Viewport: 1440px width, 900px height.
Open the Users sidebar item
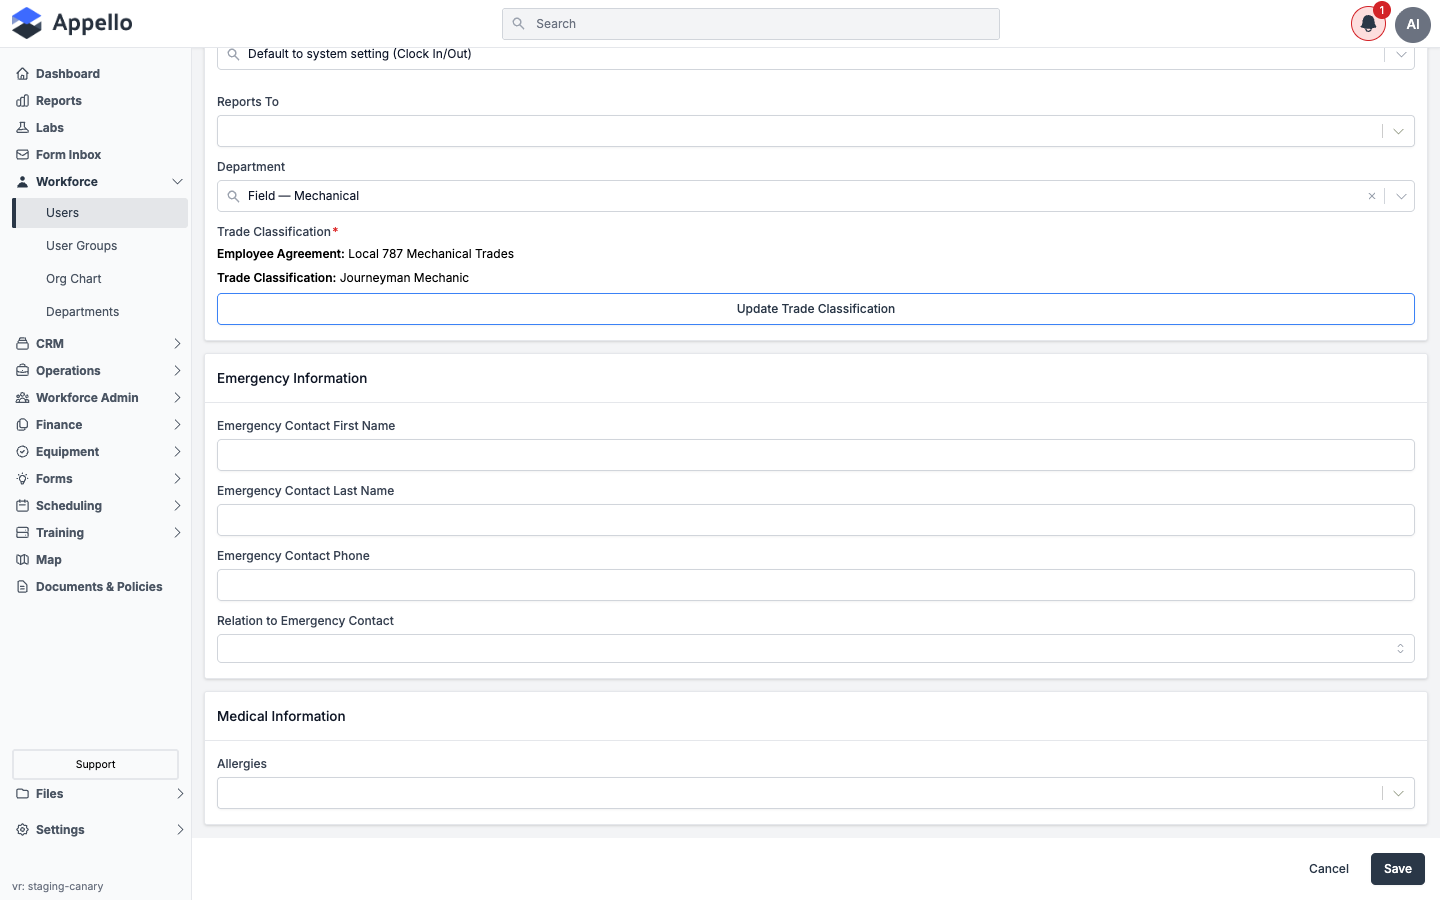[100, 213]
